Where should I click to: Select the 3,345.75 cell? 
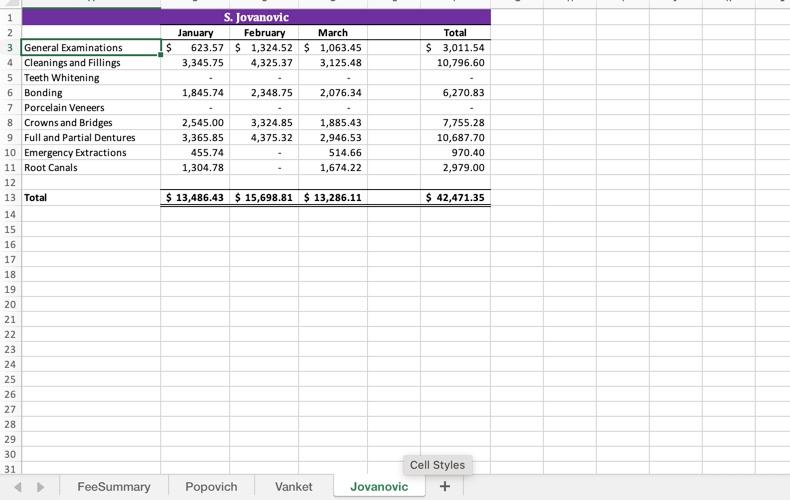pyautogui.click(x=195, y=62)
